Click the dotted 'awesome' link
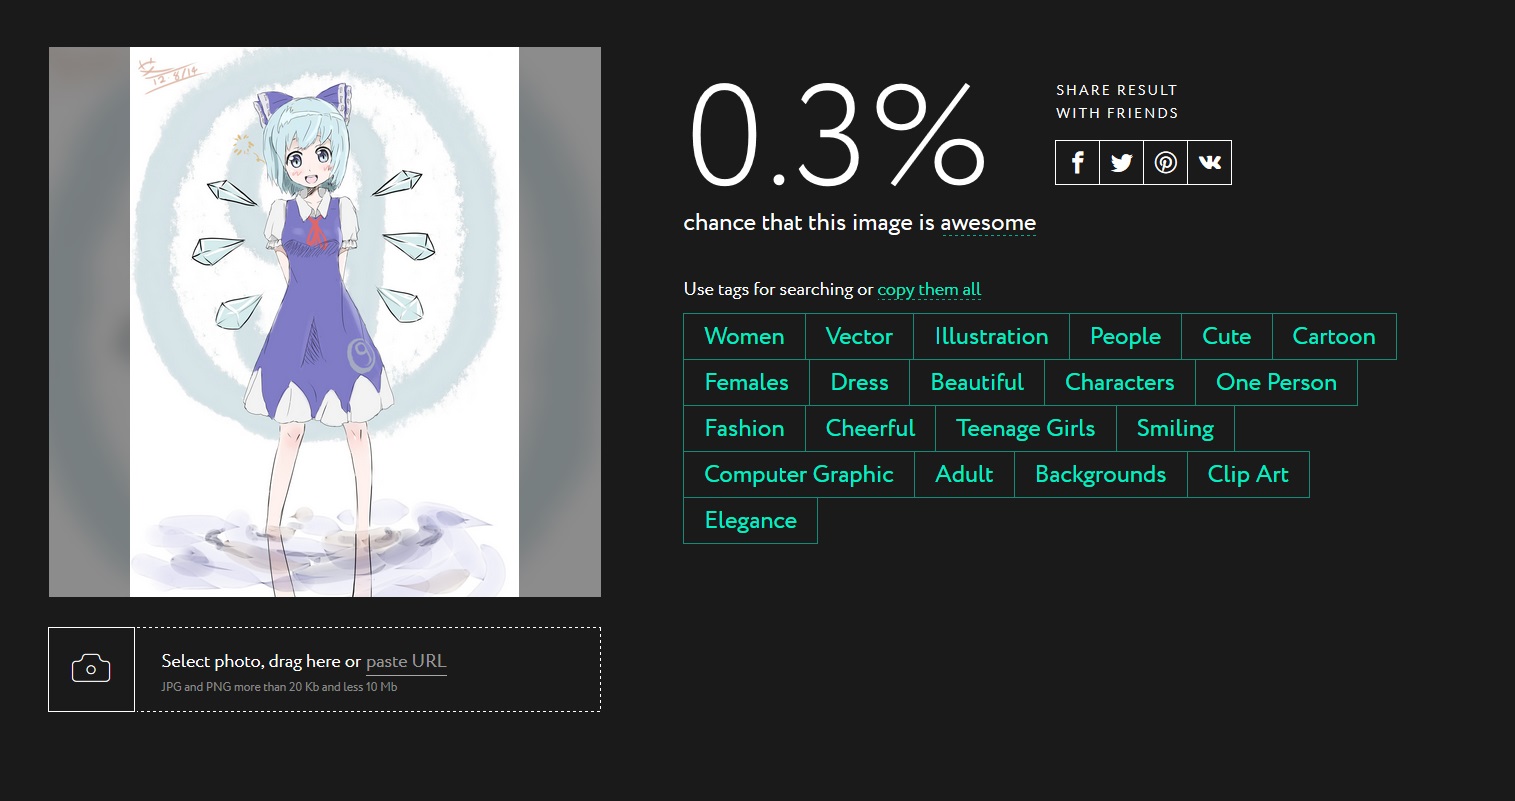Screen dimensions: 1515x801 click(x=988, y=223)
